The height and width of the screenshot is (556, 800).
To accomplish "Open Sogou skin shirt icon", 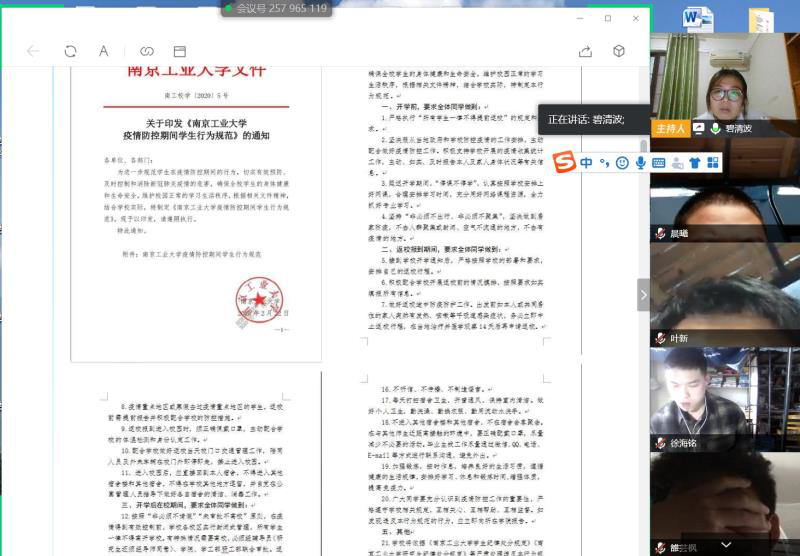I will coord(694,162).
